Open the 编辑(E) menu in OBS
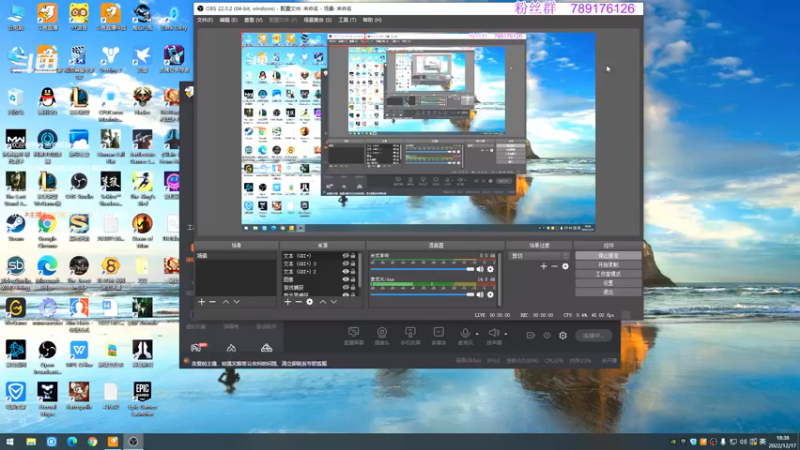 coord(228,20)
